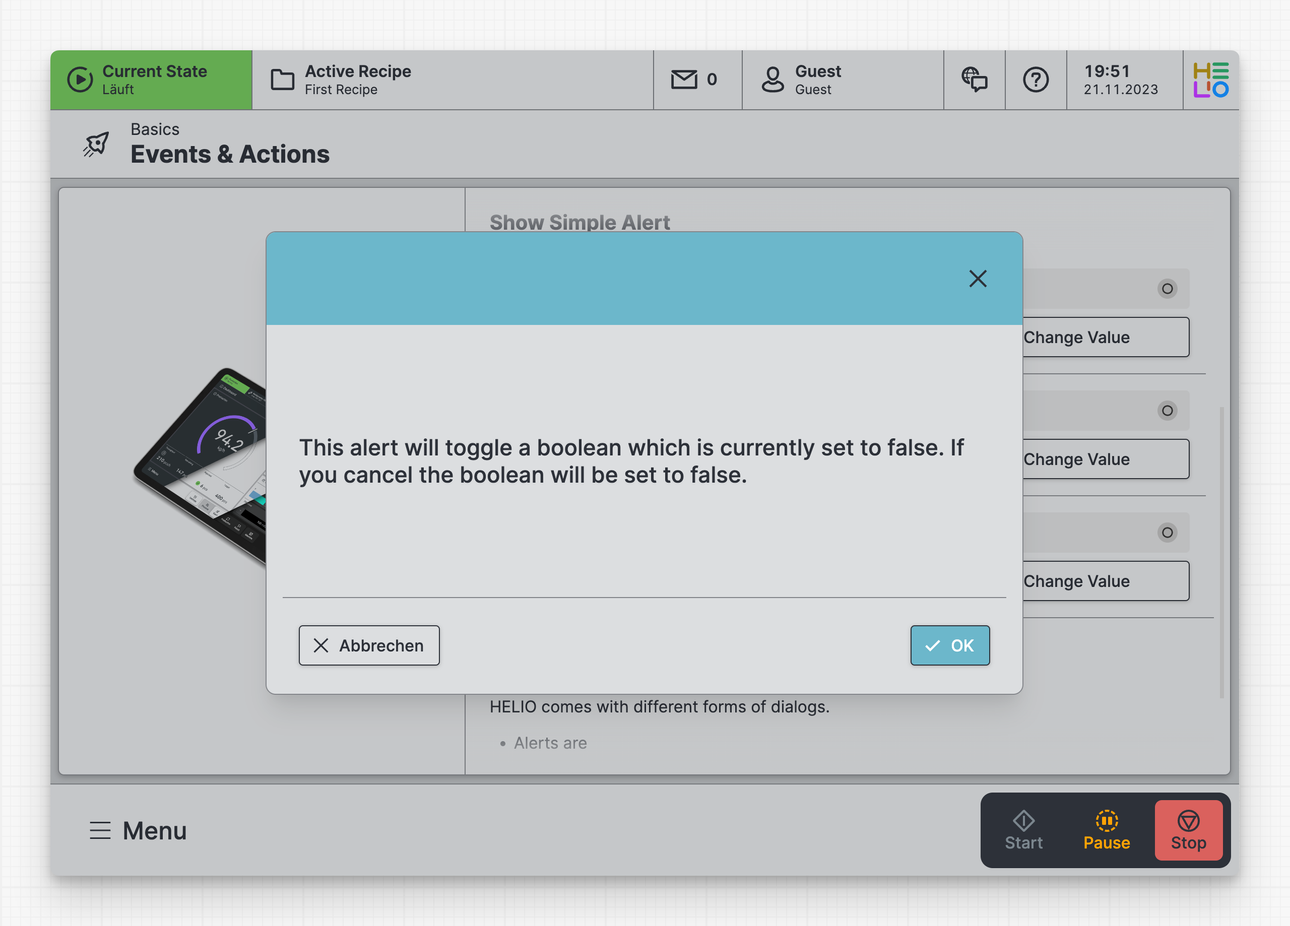Screen dimensions: 1290x926
Task: Click the first Change Value button
Action: point(1105,338)
